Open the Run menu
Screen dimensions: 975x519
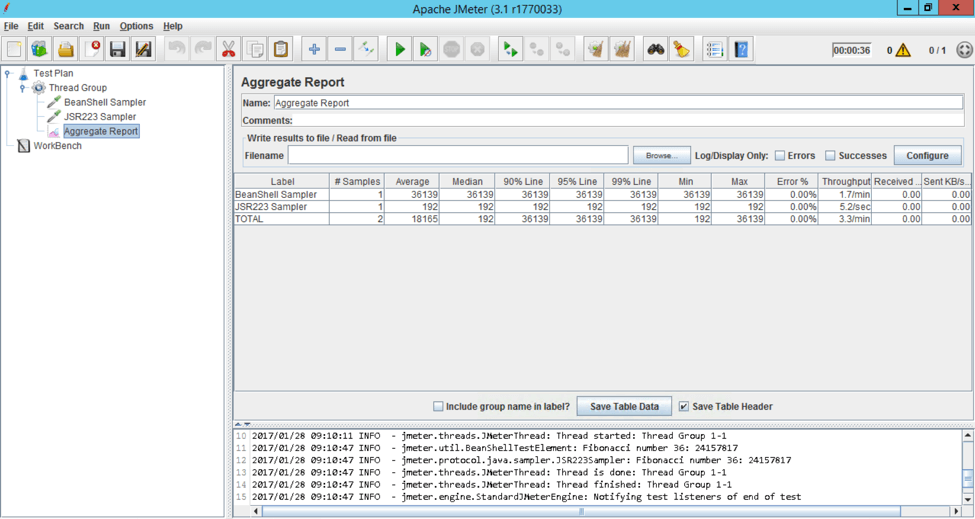pyautogui.click(x=101, y=26)
